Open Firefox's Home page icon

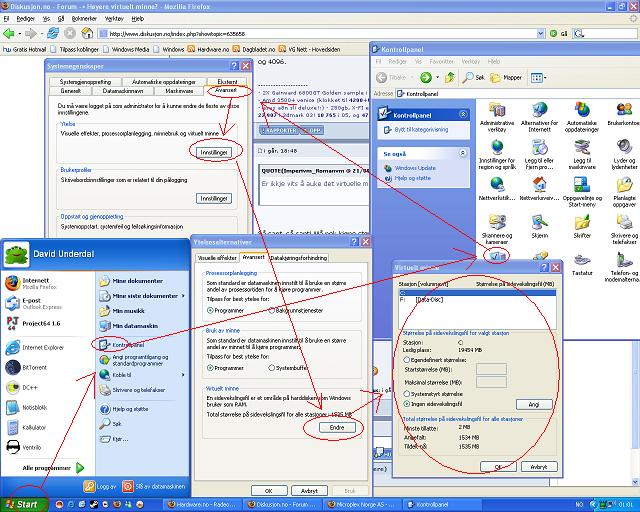87,33
